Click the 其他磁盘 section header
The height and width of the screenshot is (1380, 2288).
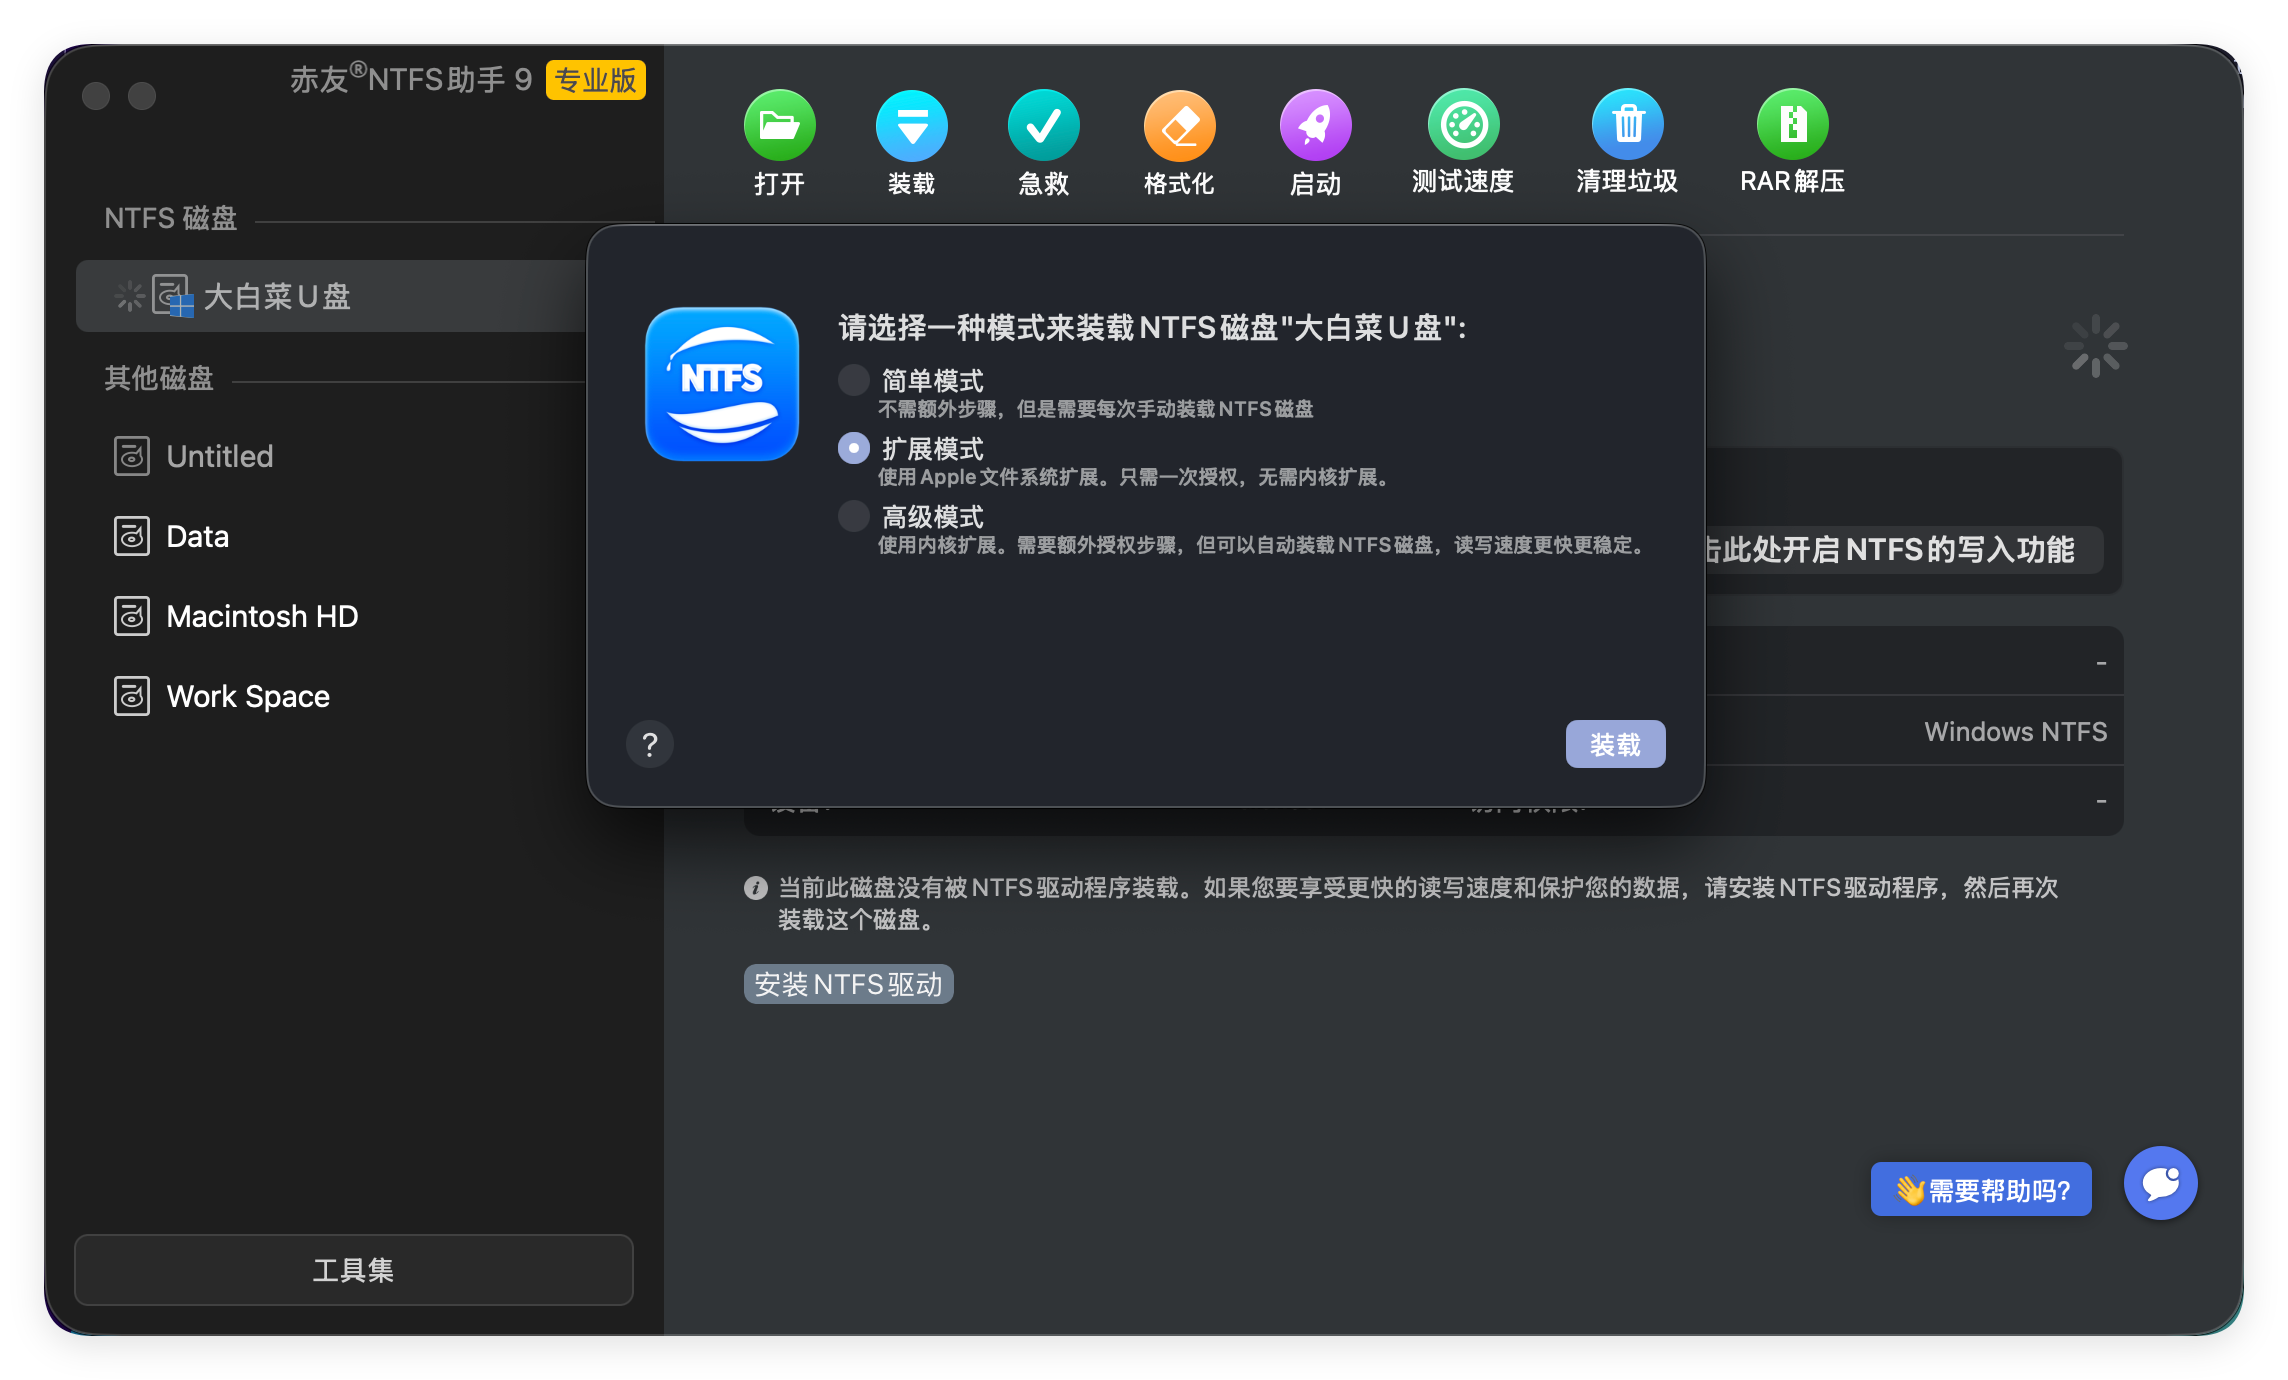pyautogui.click(x=159, y=378)
